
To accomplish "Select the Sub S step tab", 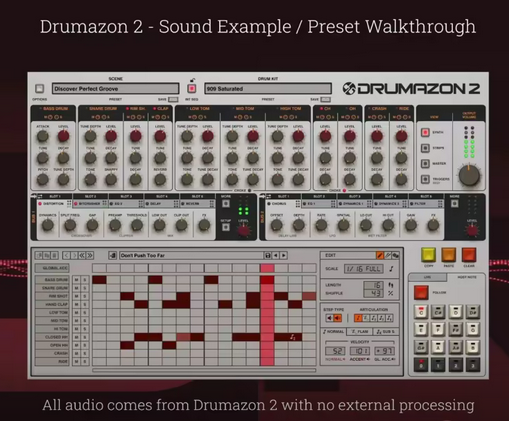I will coord(386,332).
